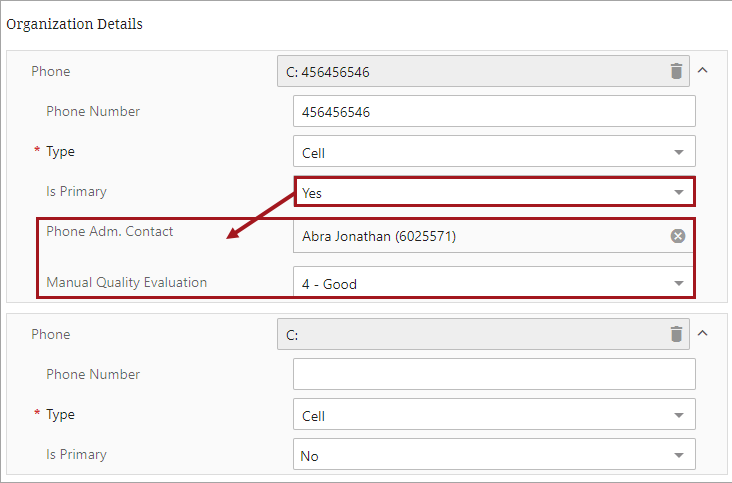Image resolution: width=732 pixels, height=483 pixels.
Task: Click Is Primary label beside Yes
Action: 76,191
